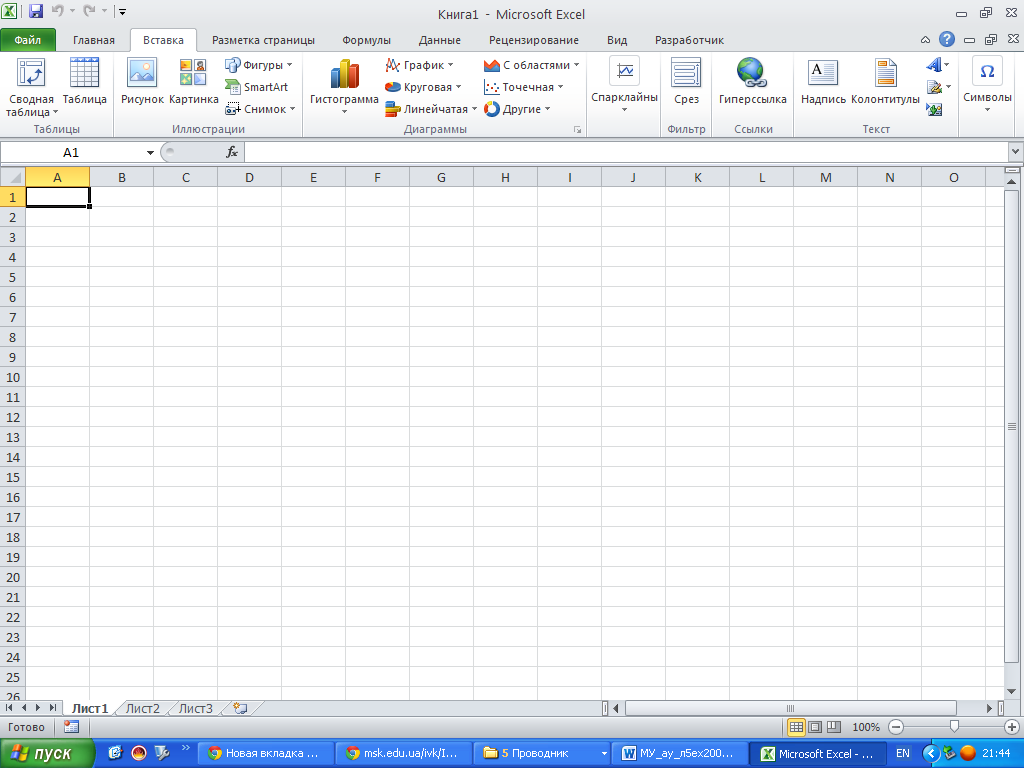
Task: Expand the formula bar
Action: 1015,152
